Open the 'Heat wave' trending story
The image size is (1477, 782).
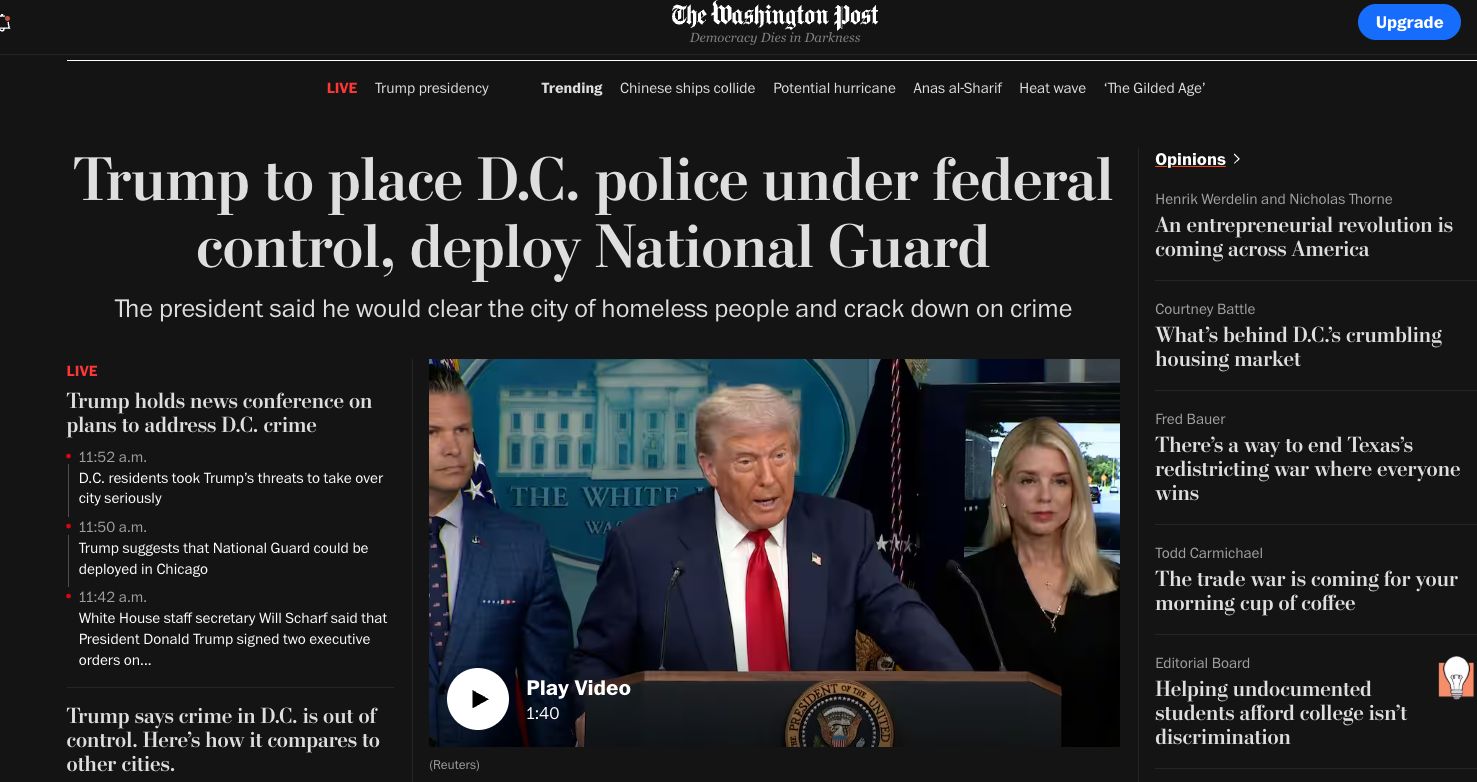pyautogui.click(x=1052, y=88)
